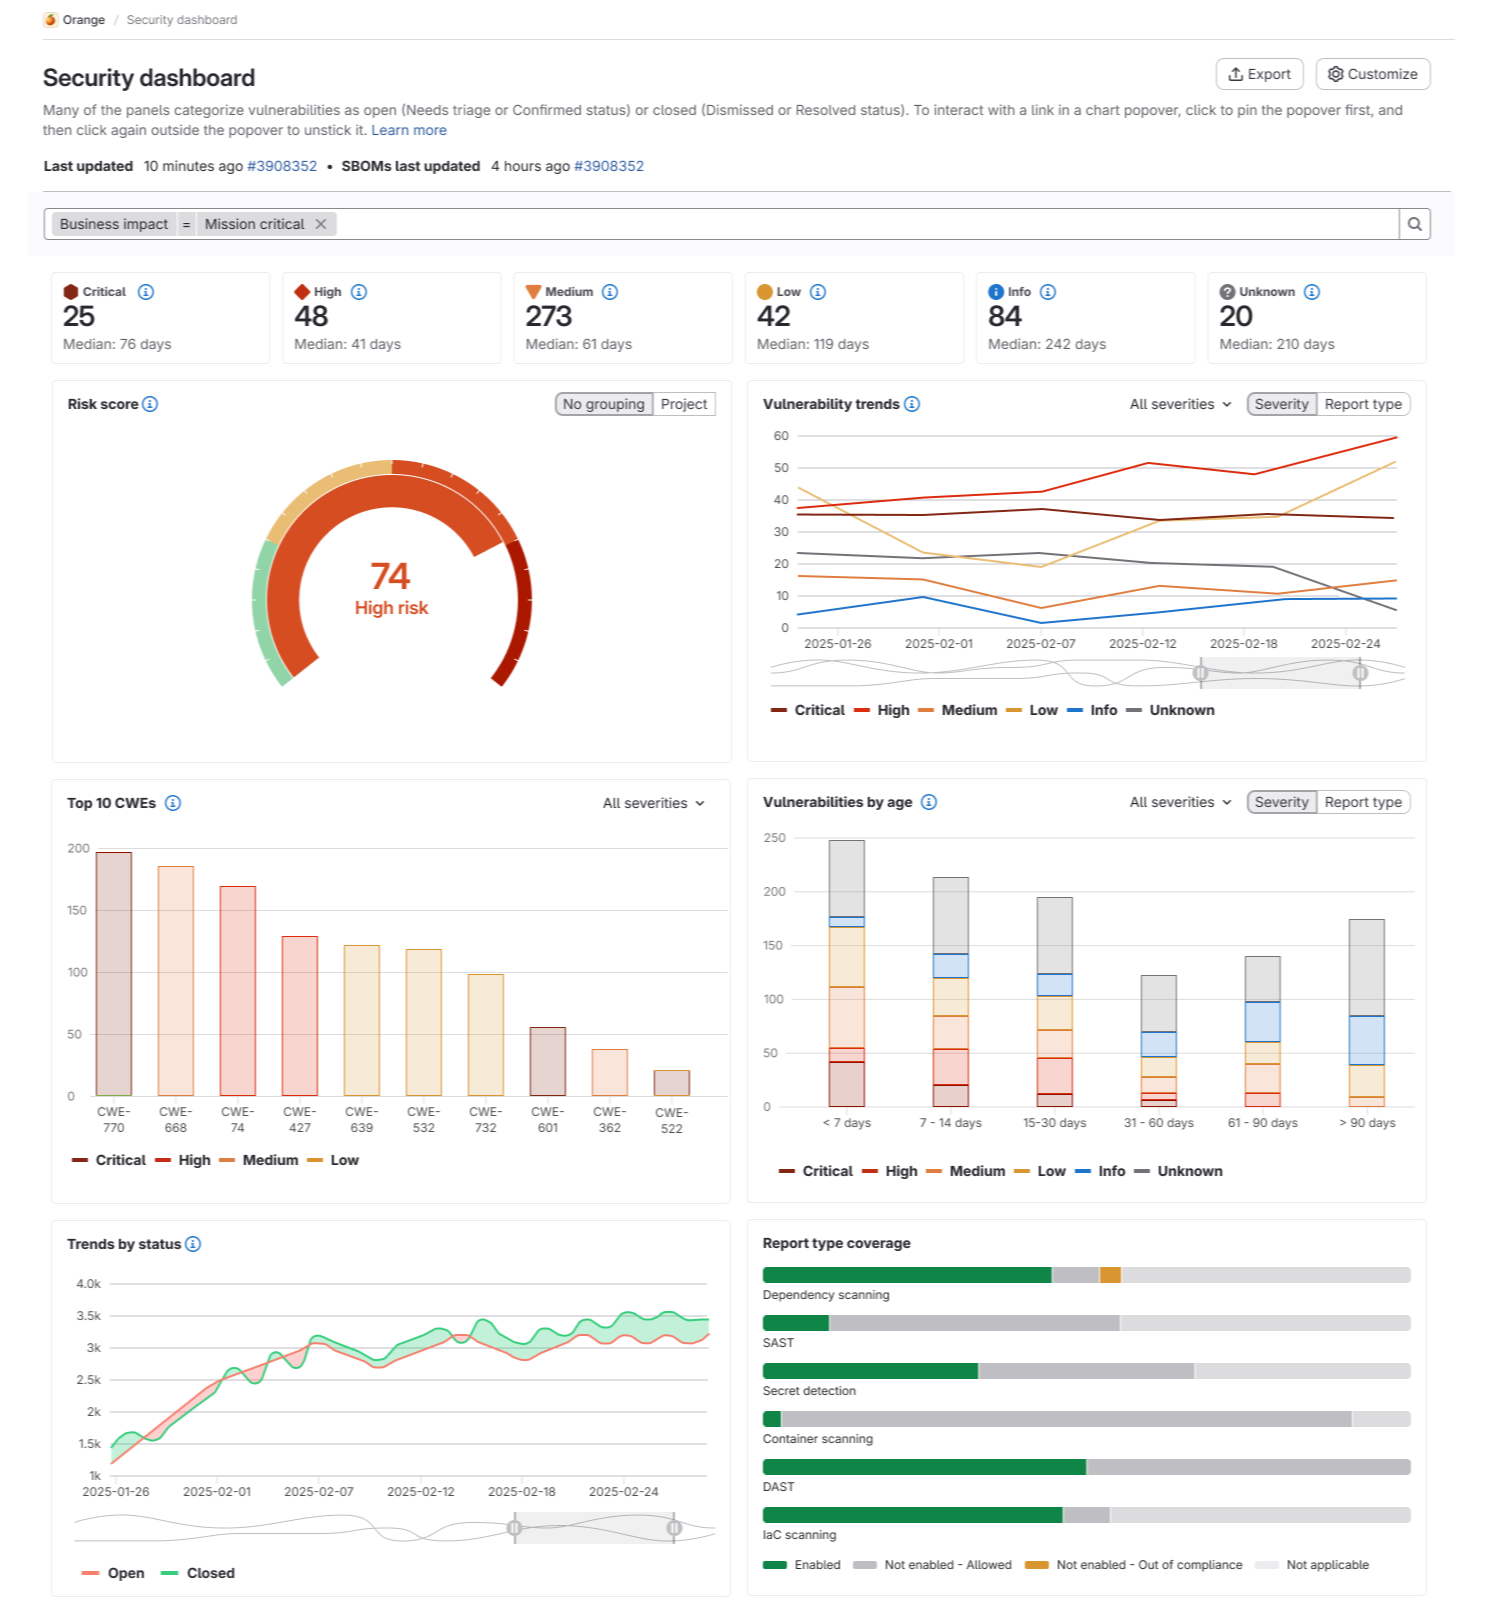The height and width of the screenshot is (1602, 1487).
Task: Click the Critical severity hexagon icon
Action: (x=71, y=292)
